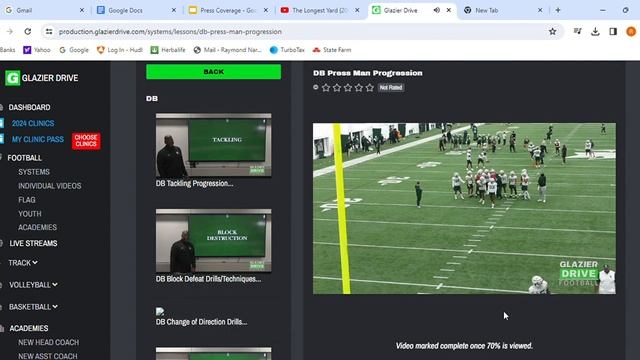Open a new tab with the plus icon
This screenshot has height=360, width=640.
point(558,10)
